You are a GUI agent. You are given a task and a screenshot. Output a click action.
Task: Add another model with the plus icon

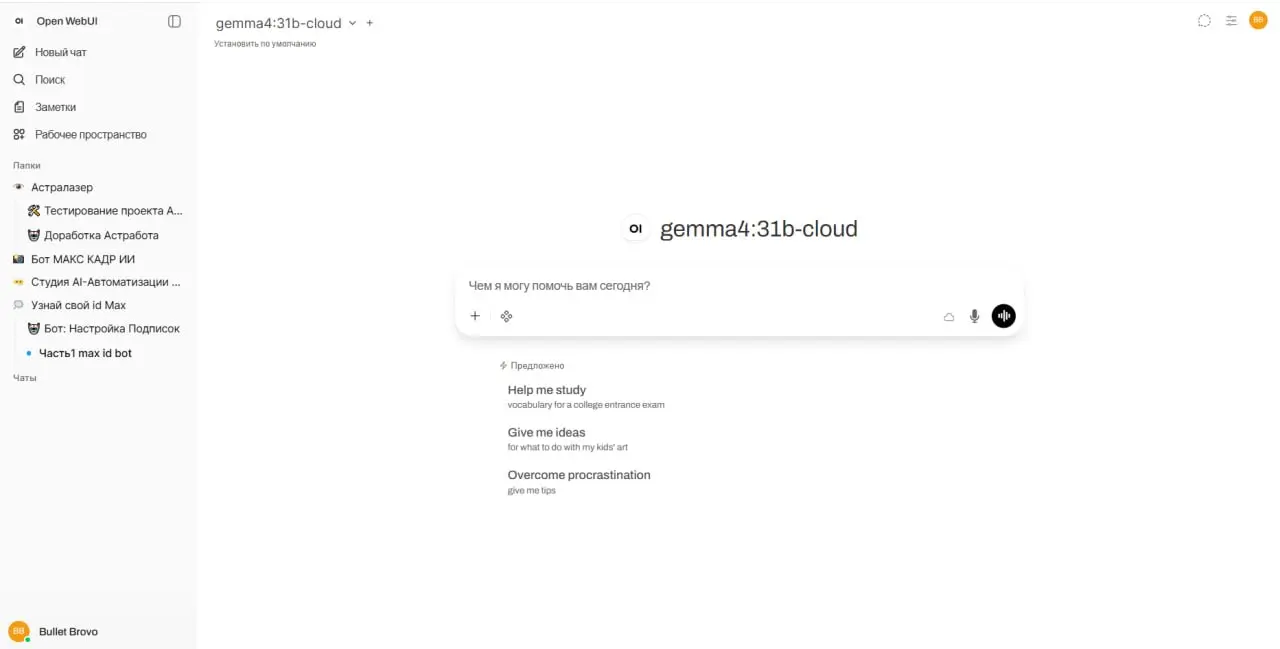tap(370, 23)
